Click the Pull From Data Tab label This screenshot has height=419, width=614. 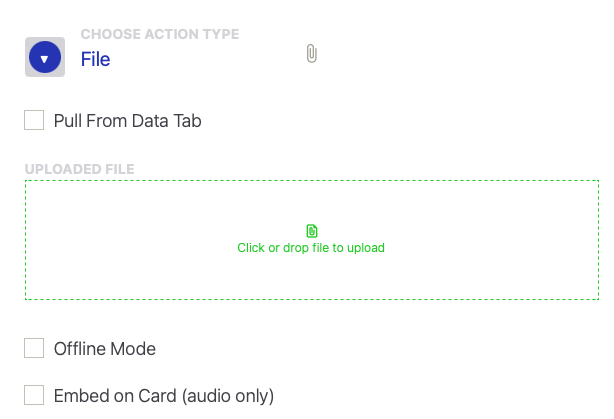pos(127,121)
